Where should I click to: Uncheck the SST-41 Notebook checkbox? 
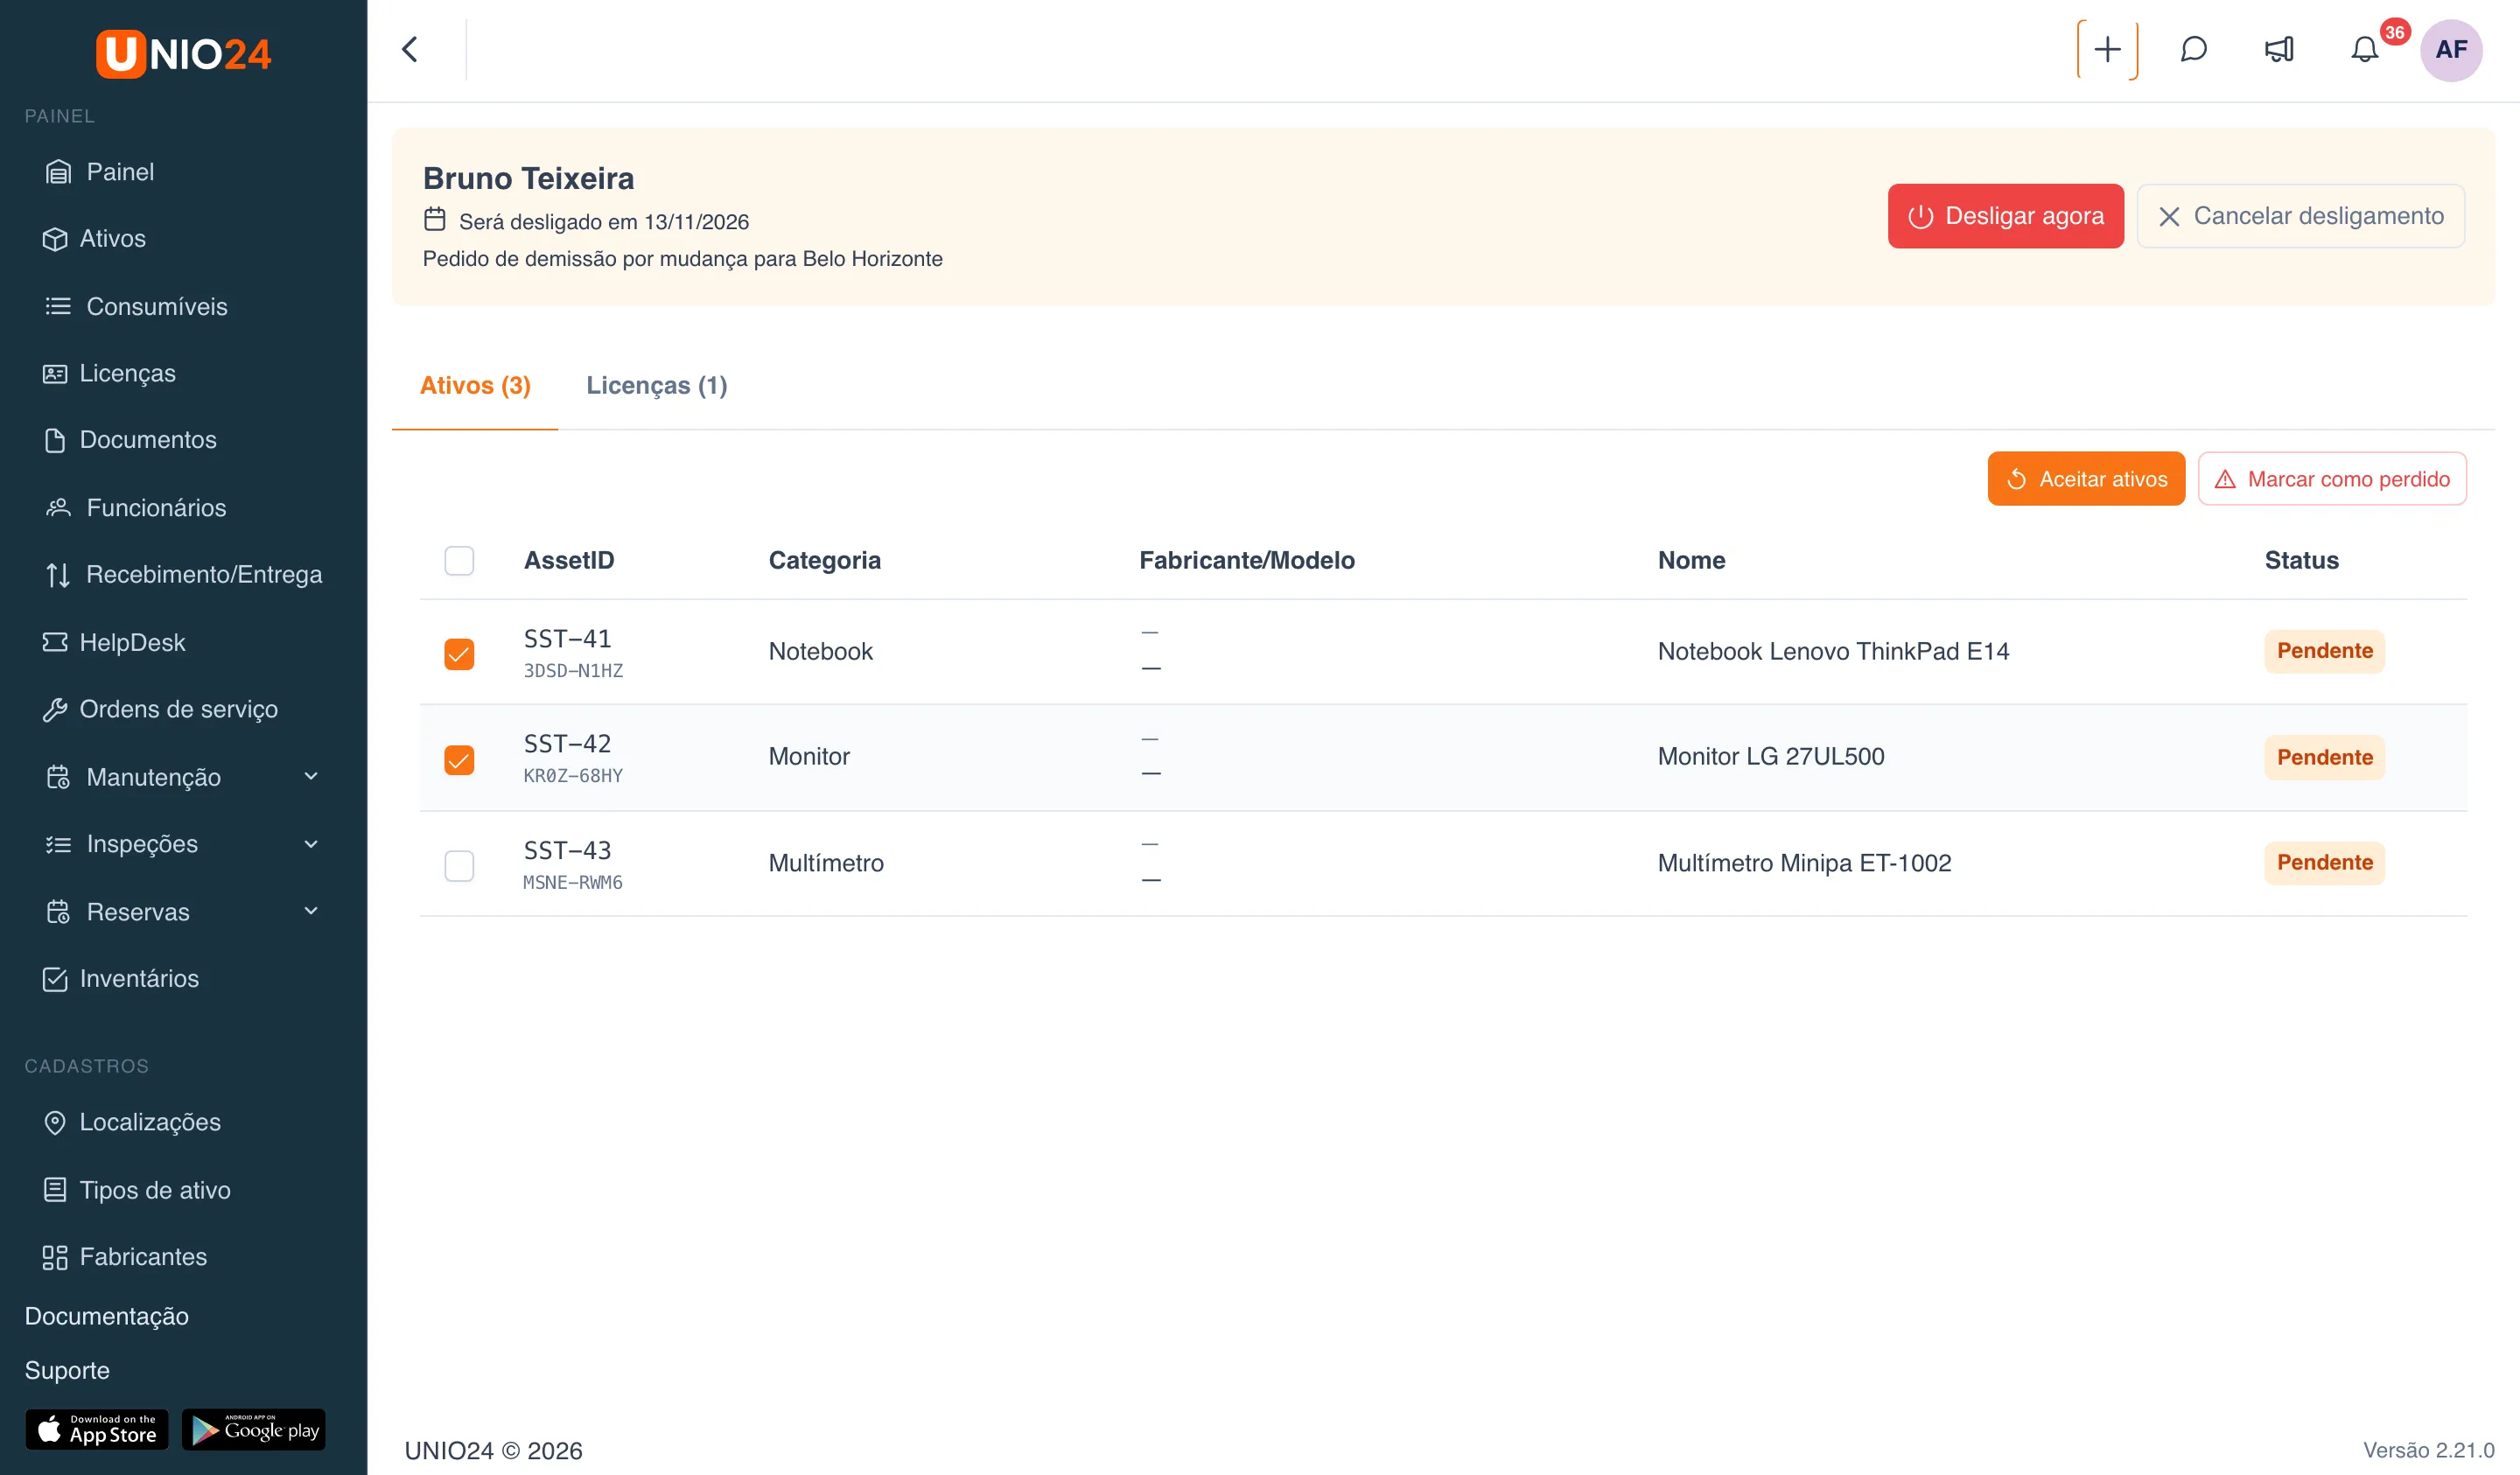pos(459,654)
